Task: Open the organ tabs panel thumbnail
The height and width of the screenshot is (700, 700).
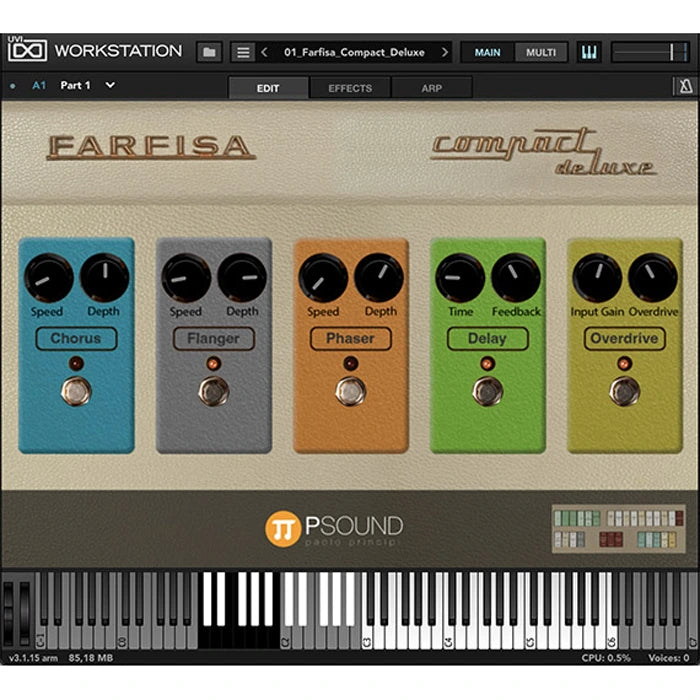Action: pyautogui.click(x=619, y=529)
